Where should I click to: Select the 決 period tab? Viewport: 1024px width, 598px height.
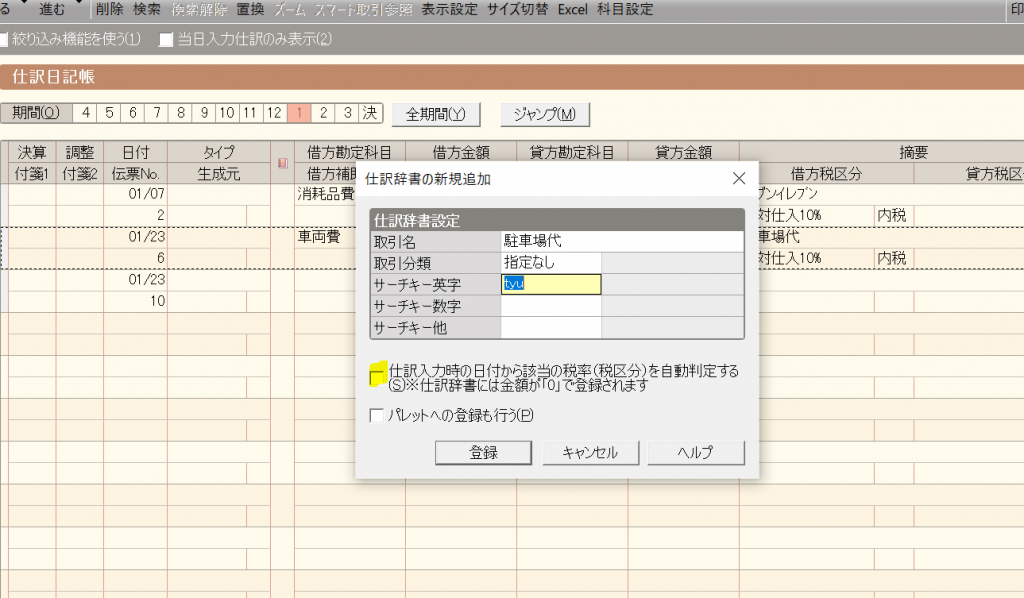pos(370,113)
